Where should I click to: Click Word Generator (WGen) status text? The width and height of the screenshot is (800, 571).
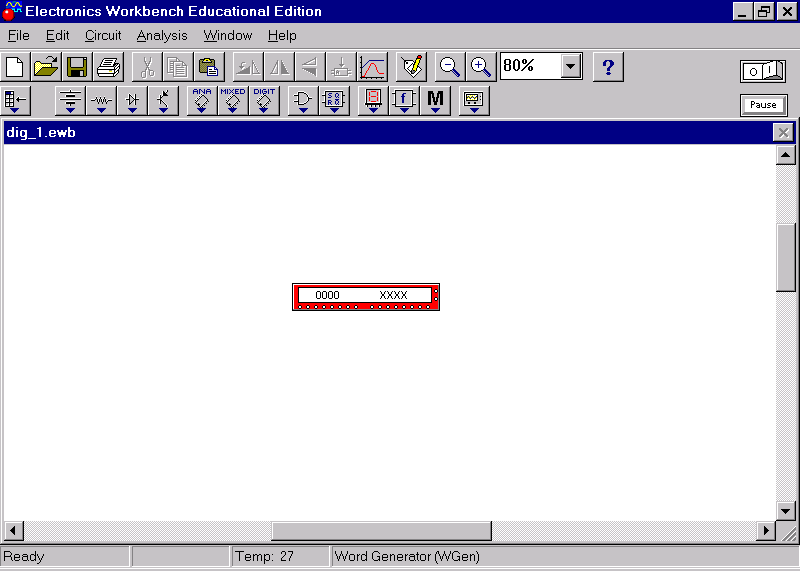[407, 556]
